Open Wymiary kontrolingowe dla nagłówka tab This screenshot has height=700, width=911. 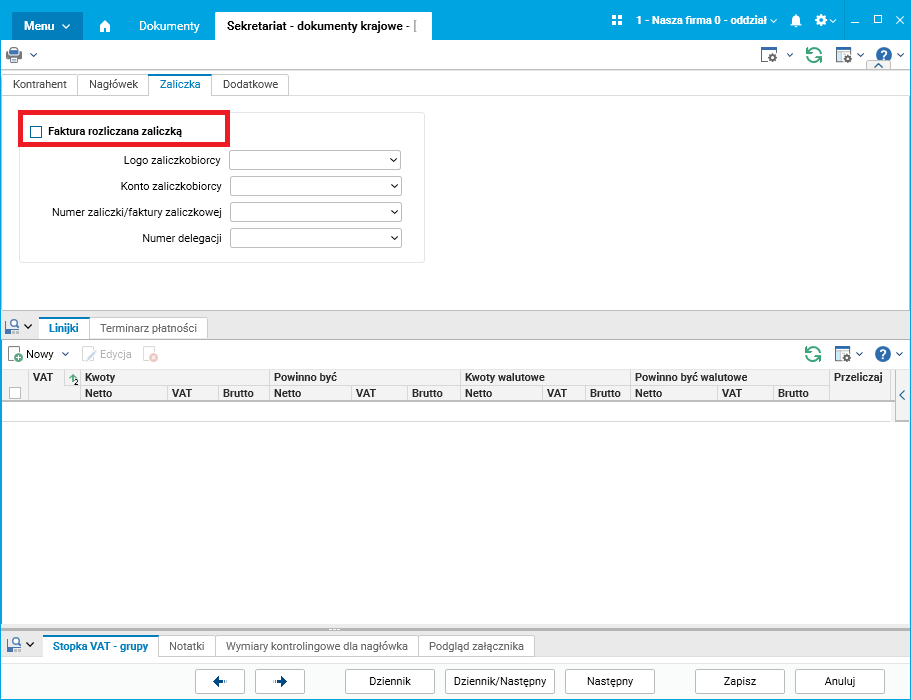click(317, 646)
